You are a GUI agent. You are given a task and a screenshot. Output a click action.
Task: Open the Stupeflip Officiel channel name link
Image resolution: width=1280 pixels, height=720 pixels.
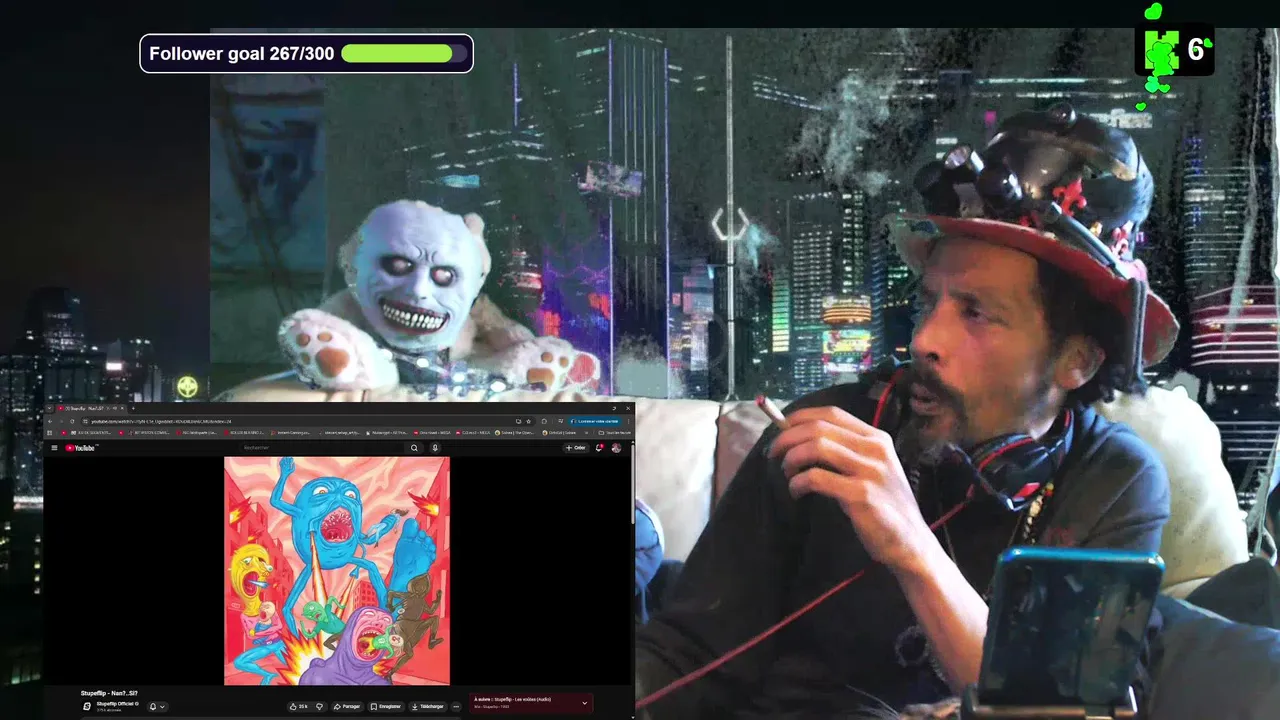[x=116, y=703]
